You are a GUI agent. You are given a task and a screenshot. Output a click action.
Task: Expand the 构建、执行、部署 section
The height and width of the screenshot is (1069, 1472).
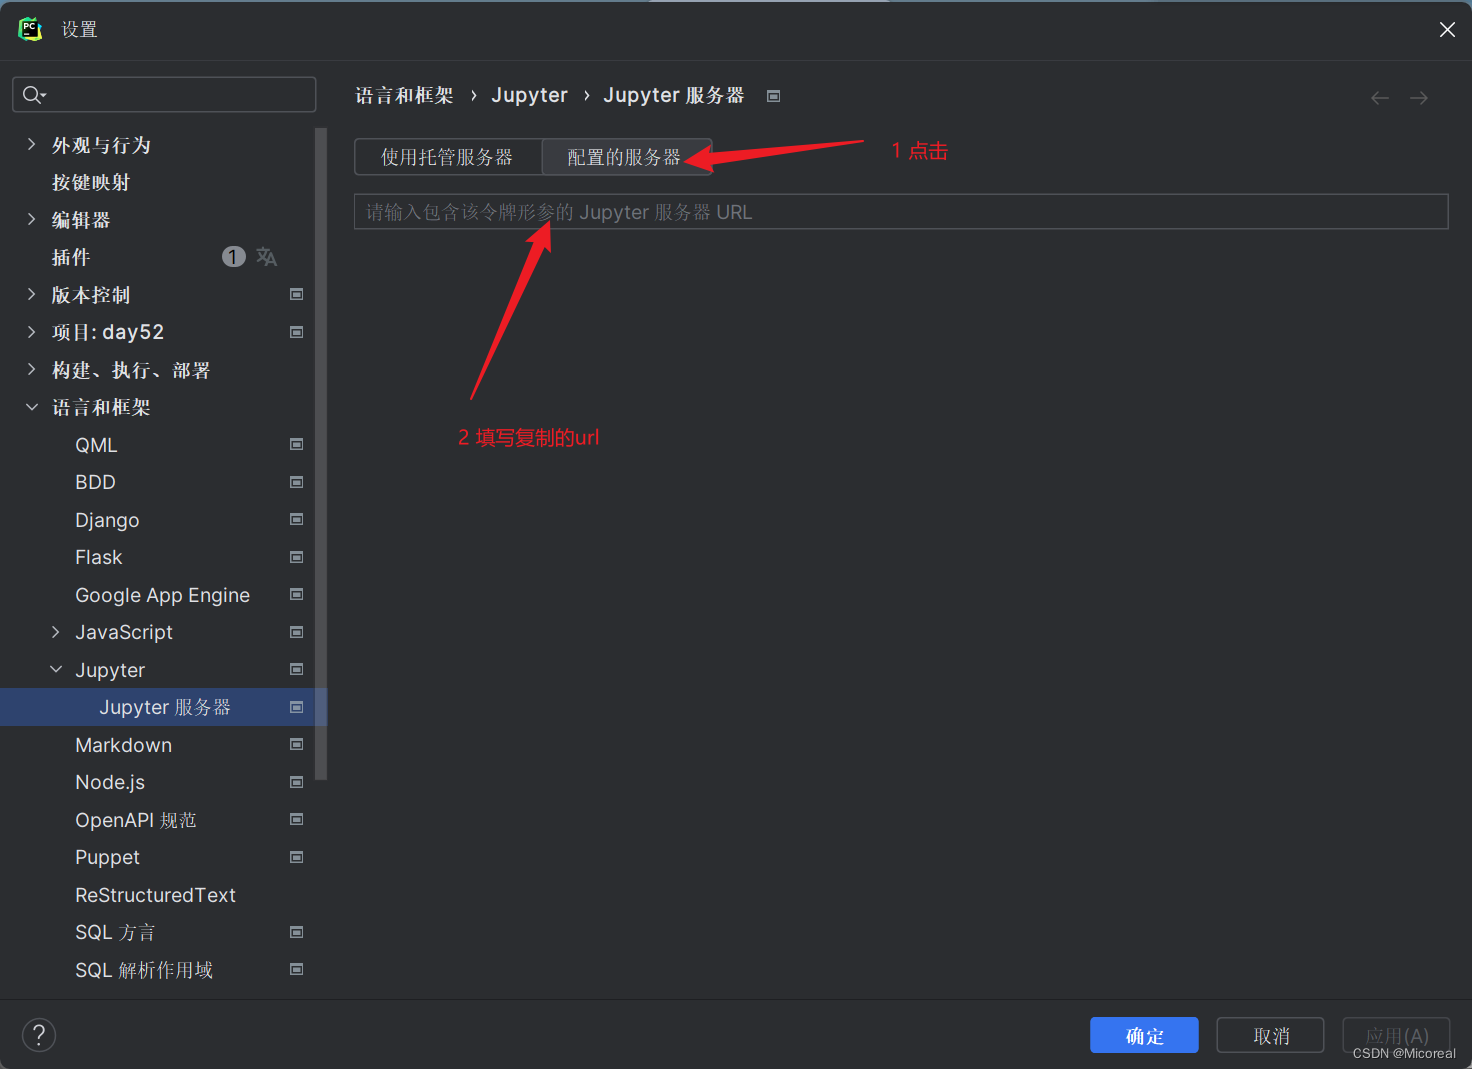tap(31, 369)
